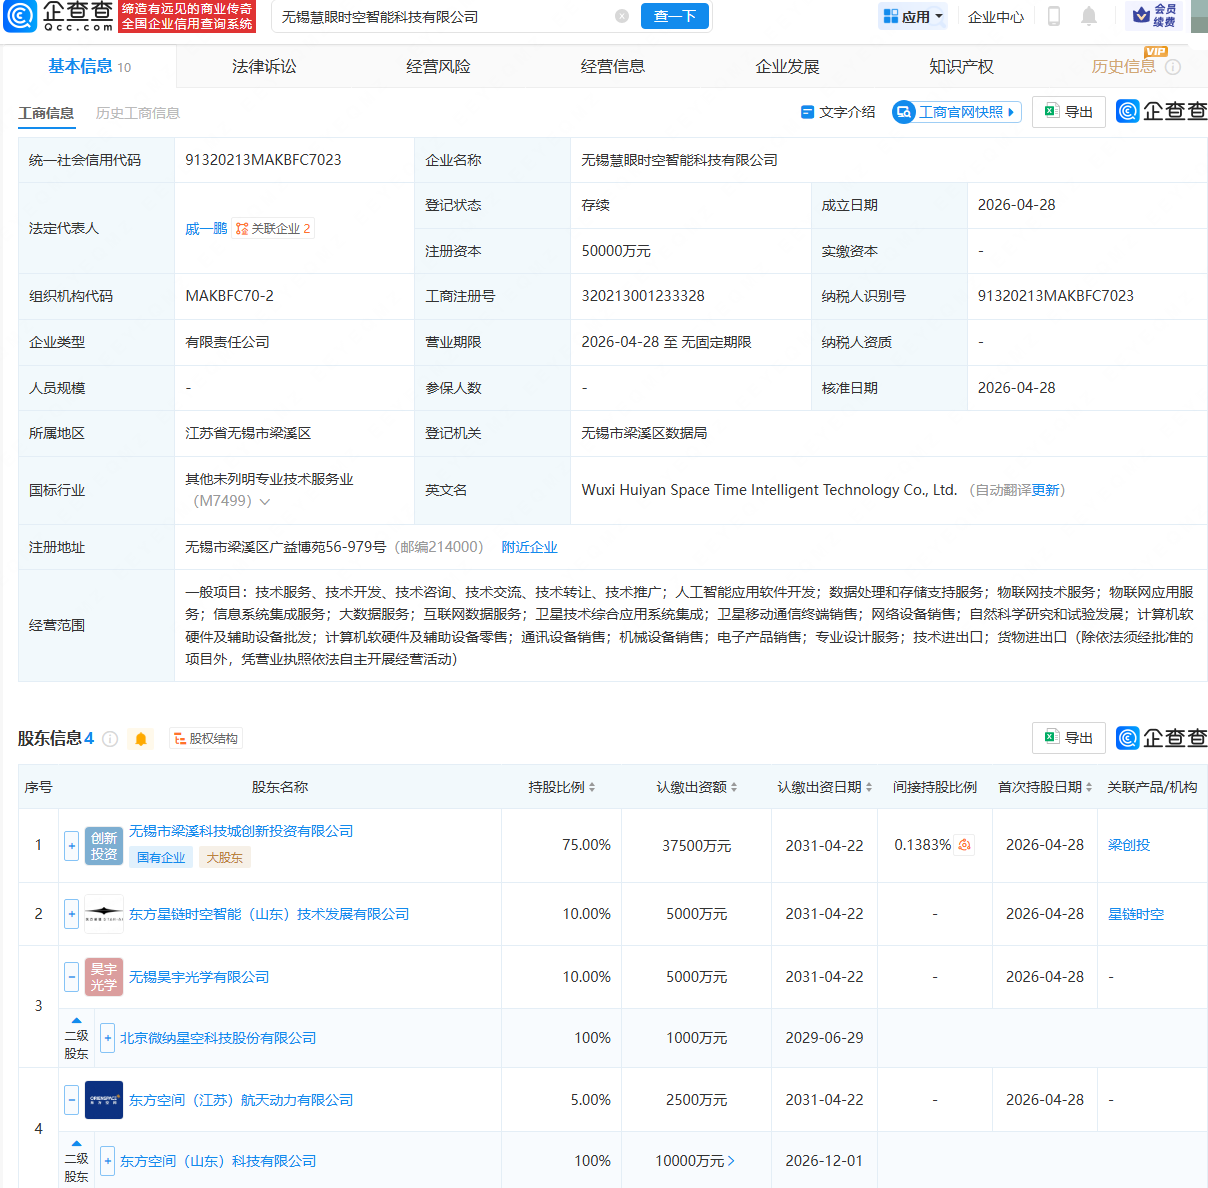Open 东方空间（山东）科技有限公司 link
1208x1188 pixels.
[x=218, y=1161]
